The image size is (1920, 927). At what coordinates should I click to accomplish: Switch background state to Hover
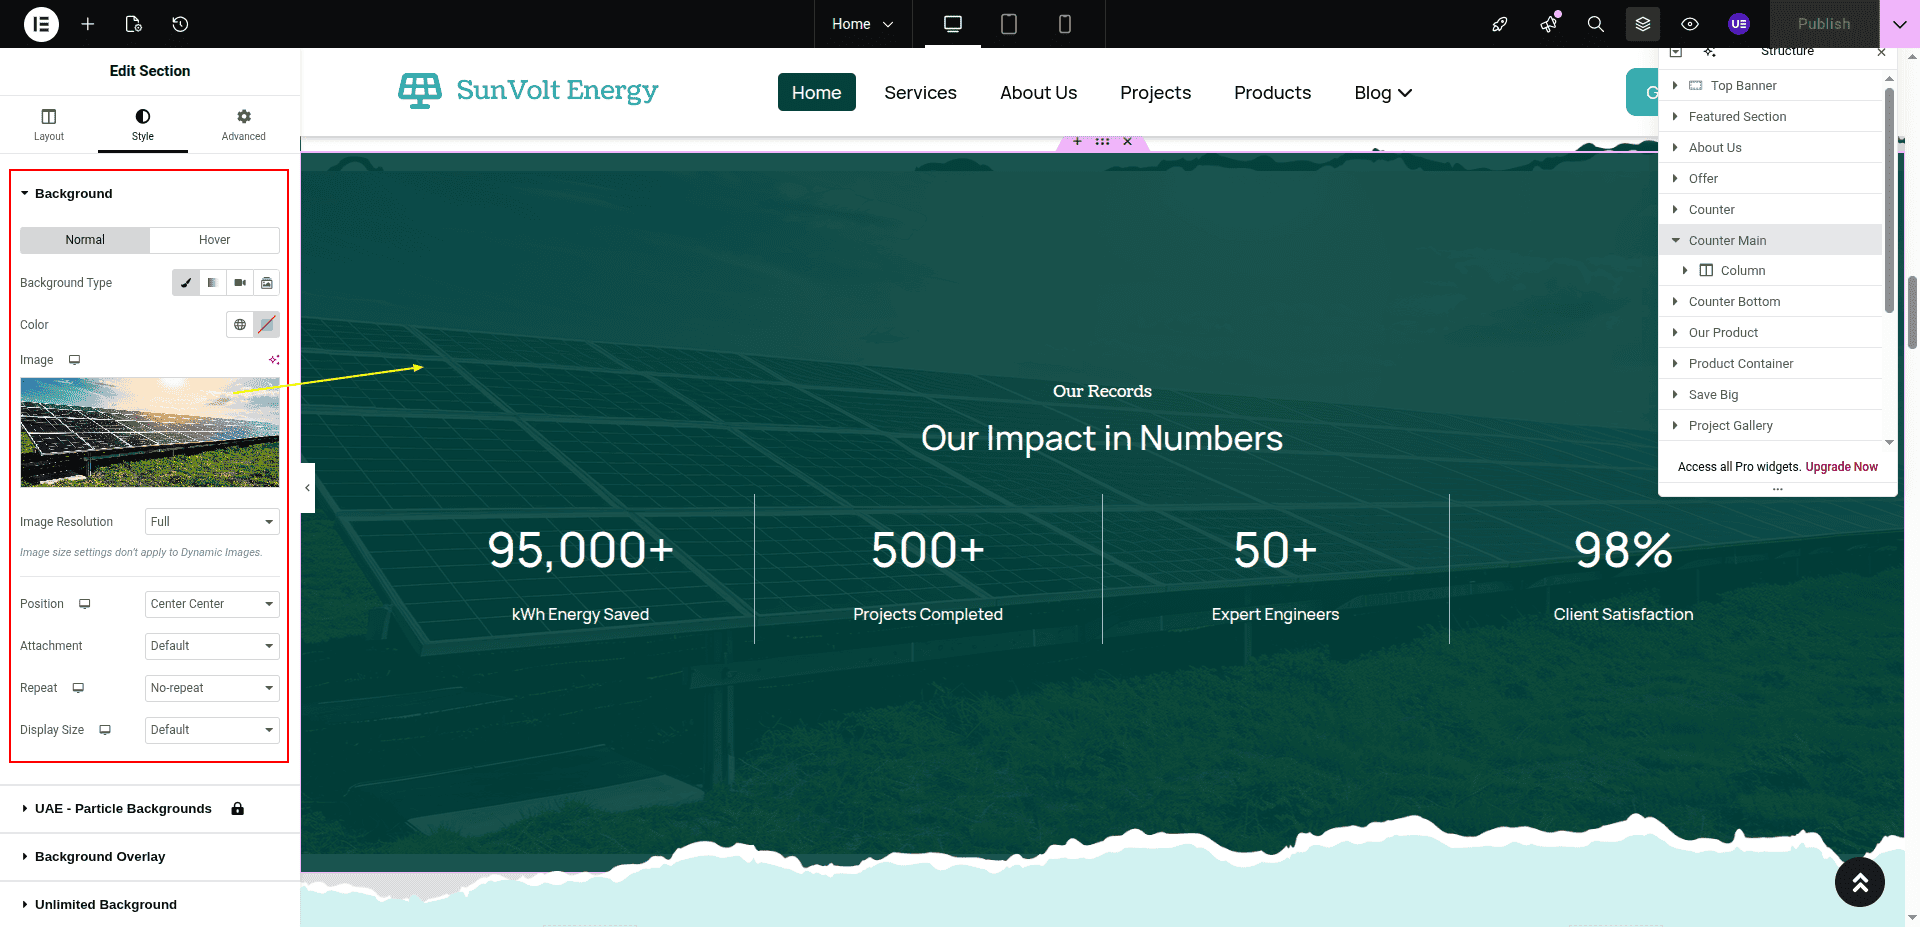[214, 240]
